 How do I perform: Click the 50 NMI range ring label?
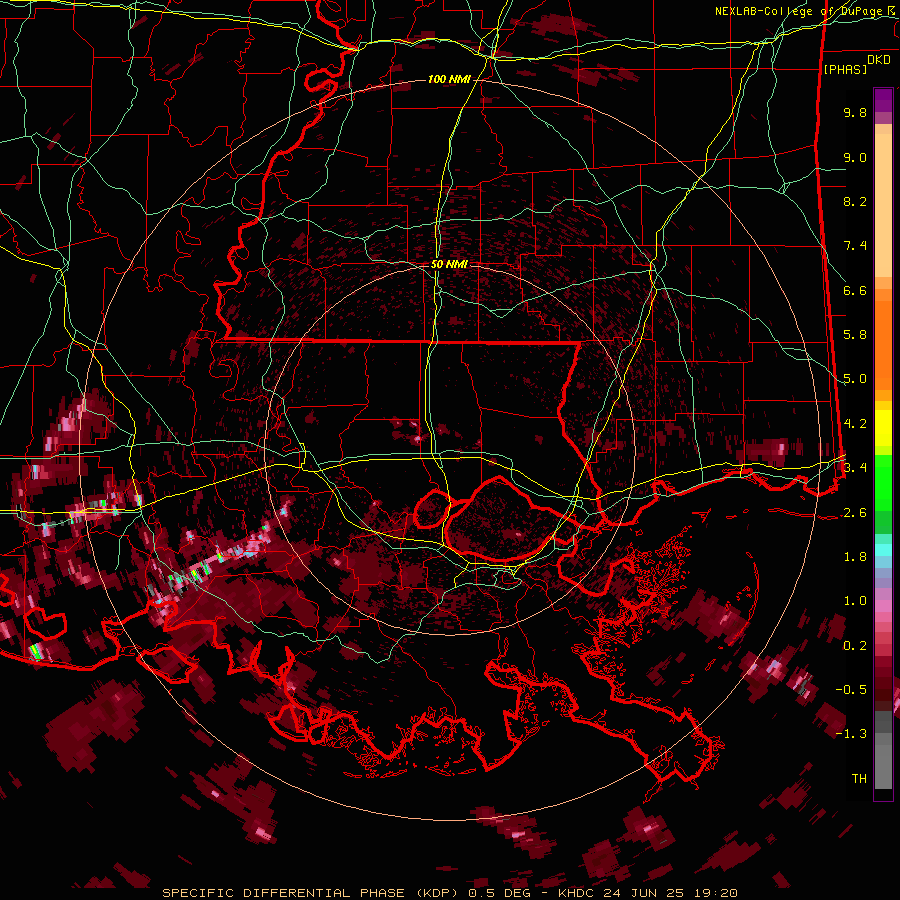pyautogui.click(x=449, y=265)
